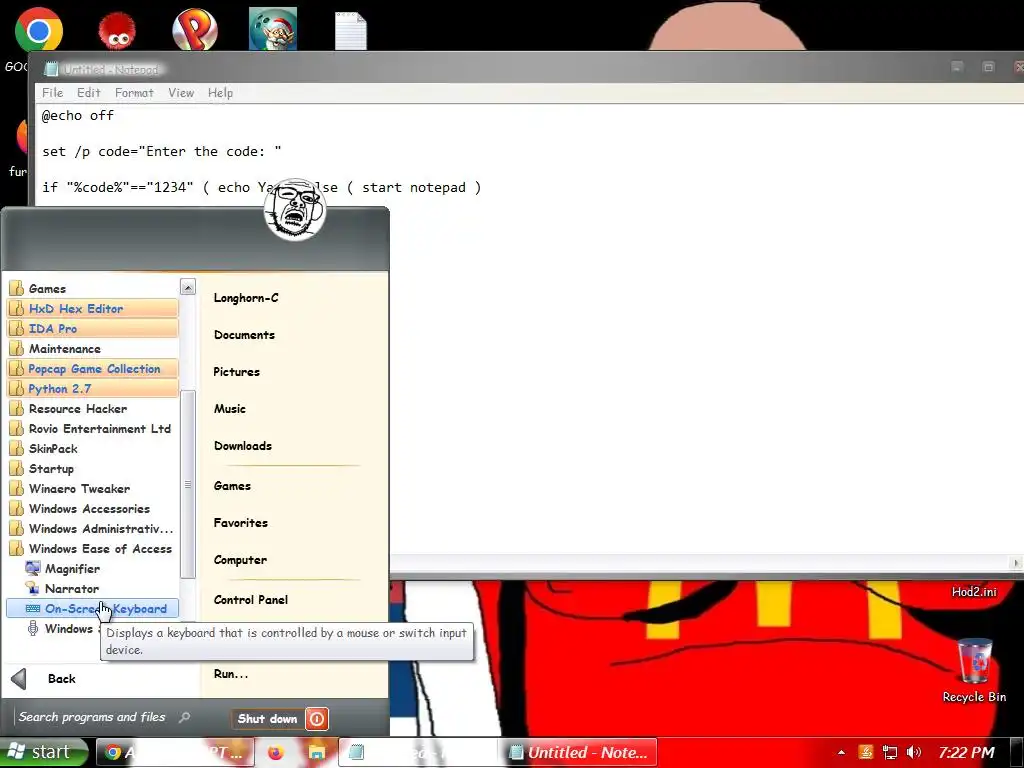Click the clock showing 7:22 PM
This screenshot has width=1024, height=768.
[967, 752]
